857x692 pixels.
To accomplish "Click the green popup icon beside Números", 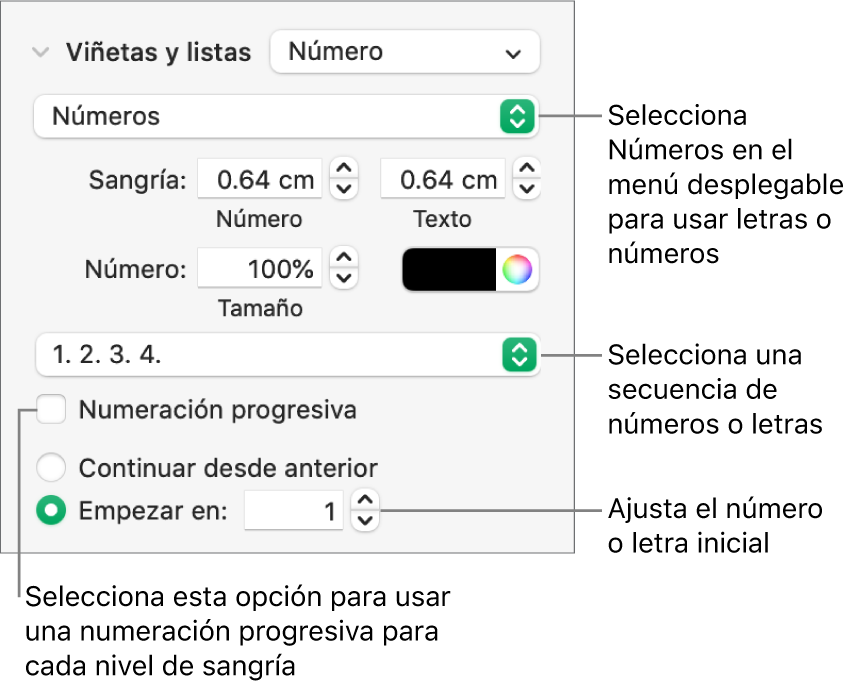I will [x=519, y=117].
